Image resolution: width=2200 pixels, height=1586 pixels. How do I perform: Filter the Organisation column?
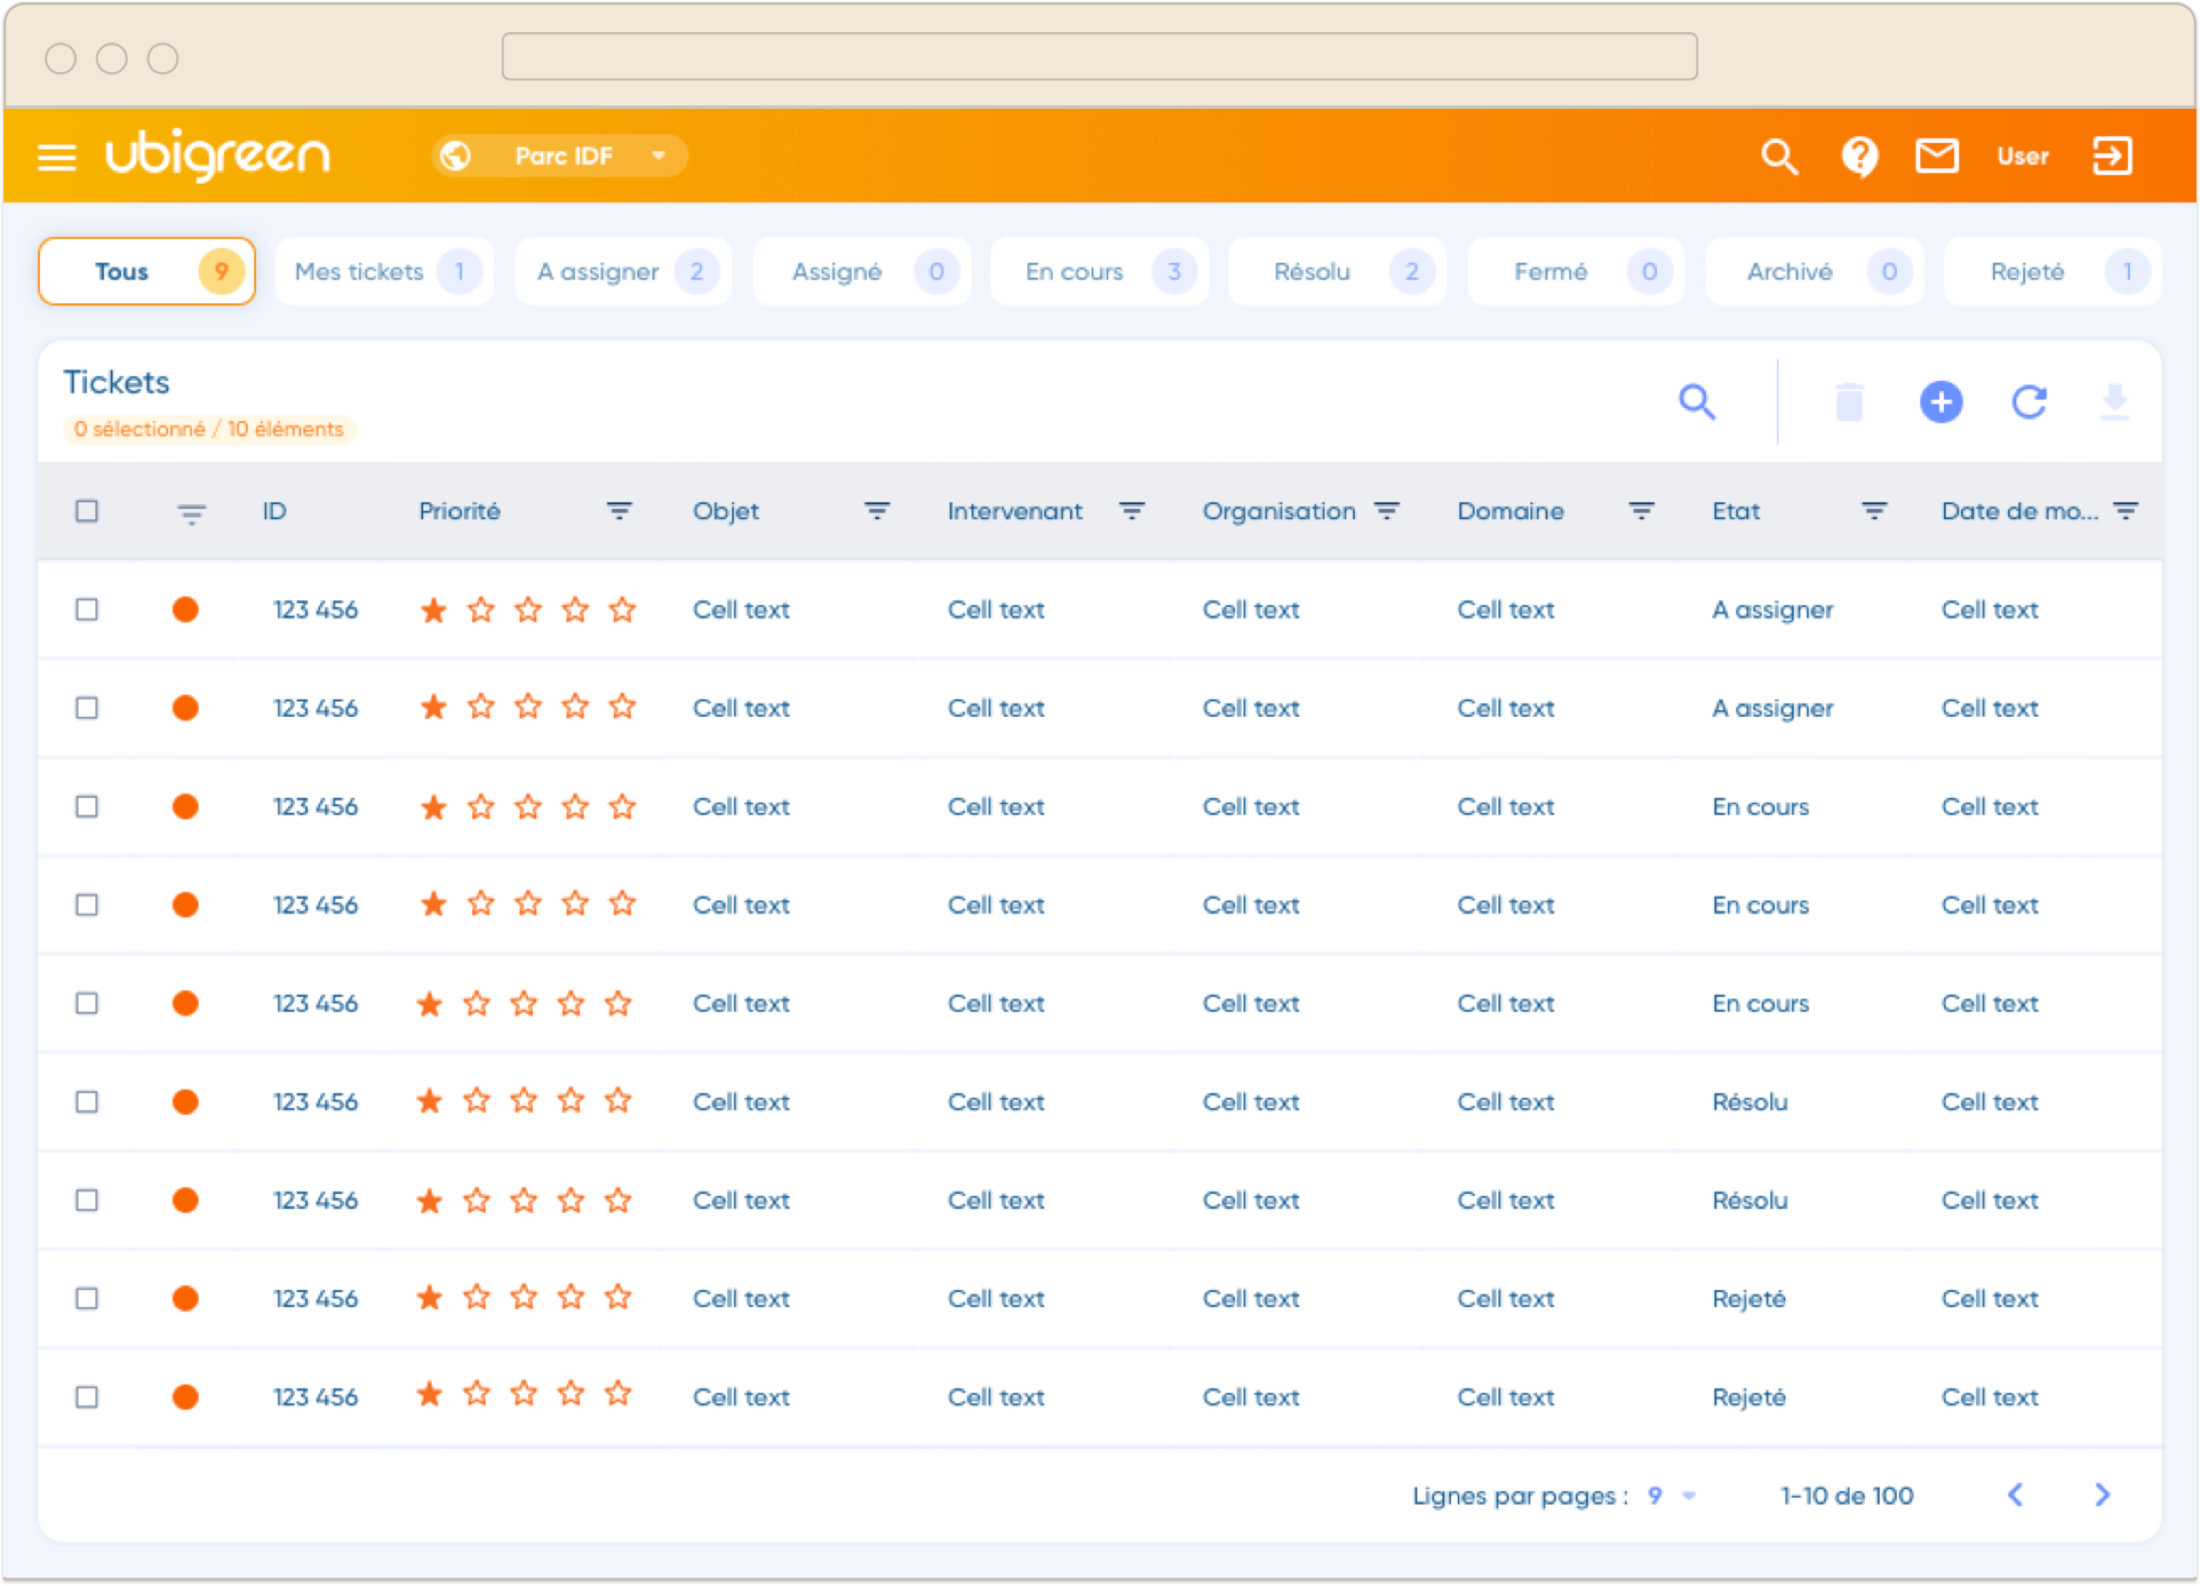tap(1387, 511)
